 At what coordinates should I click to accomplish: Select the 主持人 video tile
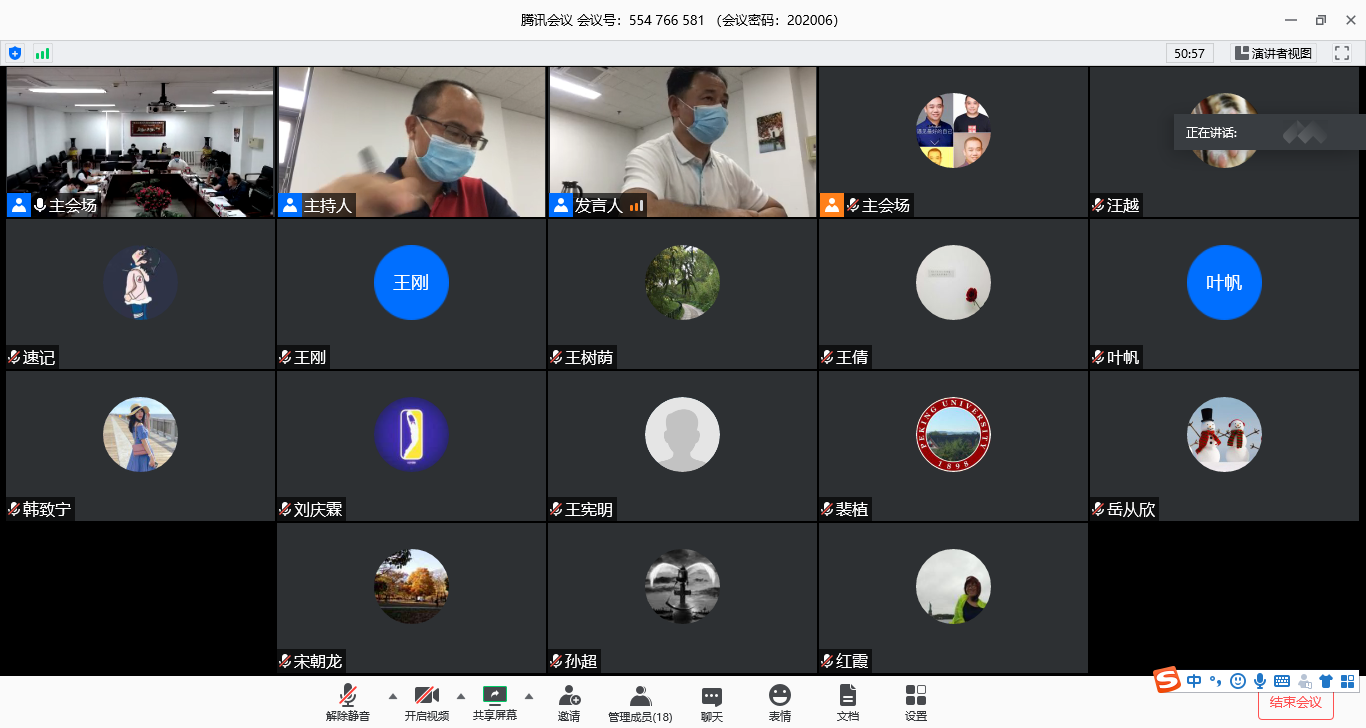[411, 141]
